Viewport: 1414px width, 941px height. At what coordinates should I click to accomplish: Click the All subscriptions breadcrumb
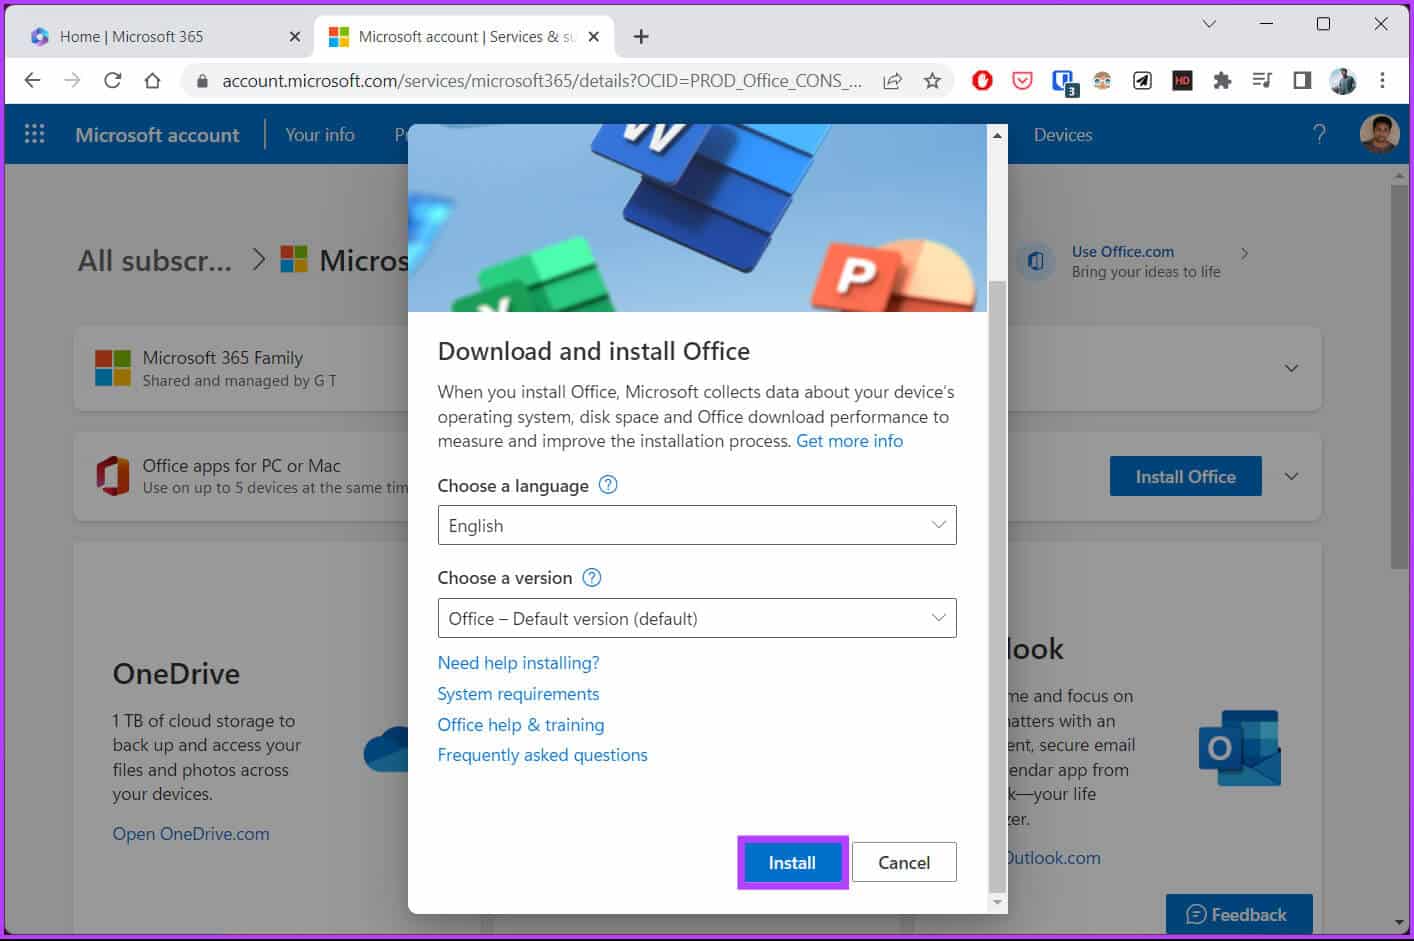pos(155,261)
